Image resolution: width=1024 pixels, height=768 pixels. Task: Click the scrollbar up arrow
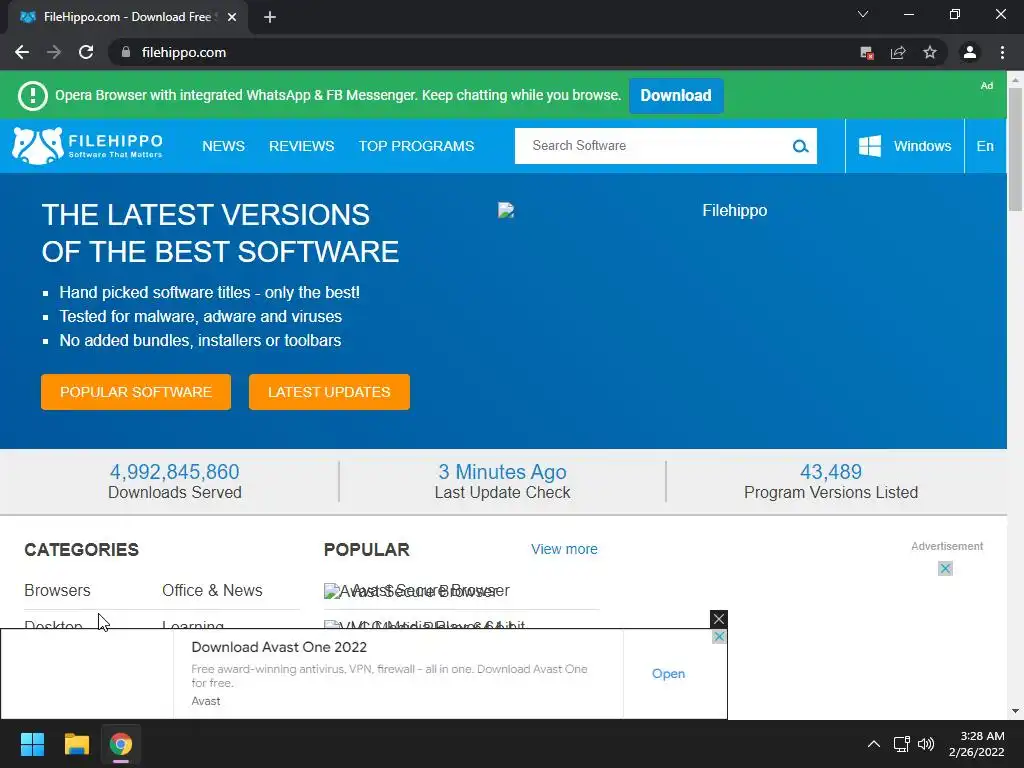1015,79
